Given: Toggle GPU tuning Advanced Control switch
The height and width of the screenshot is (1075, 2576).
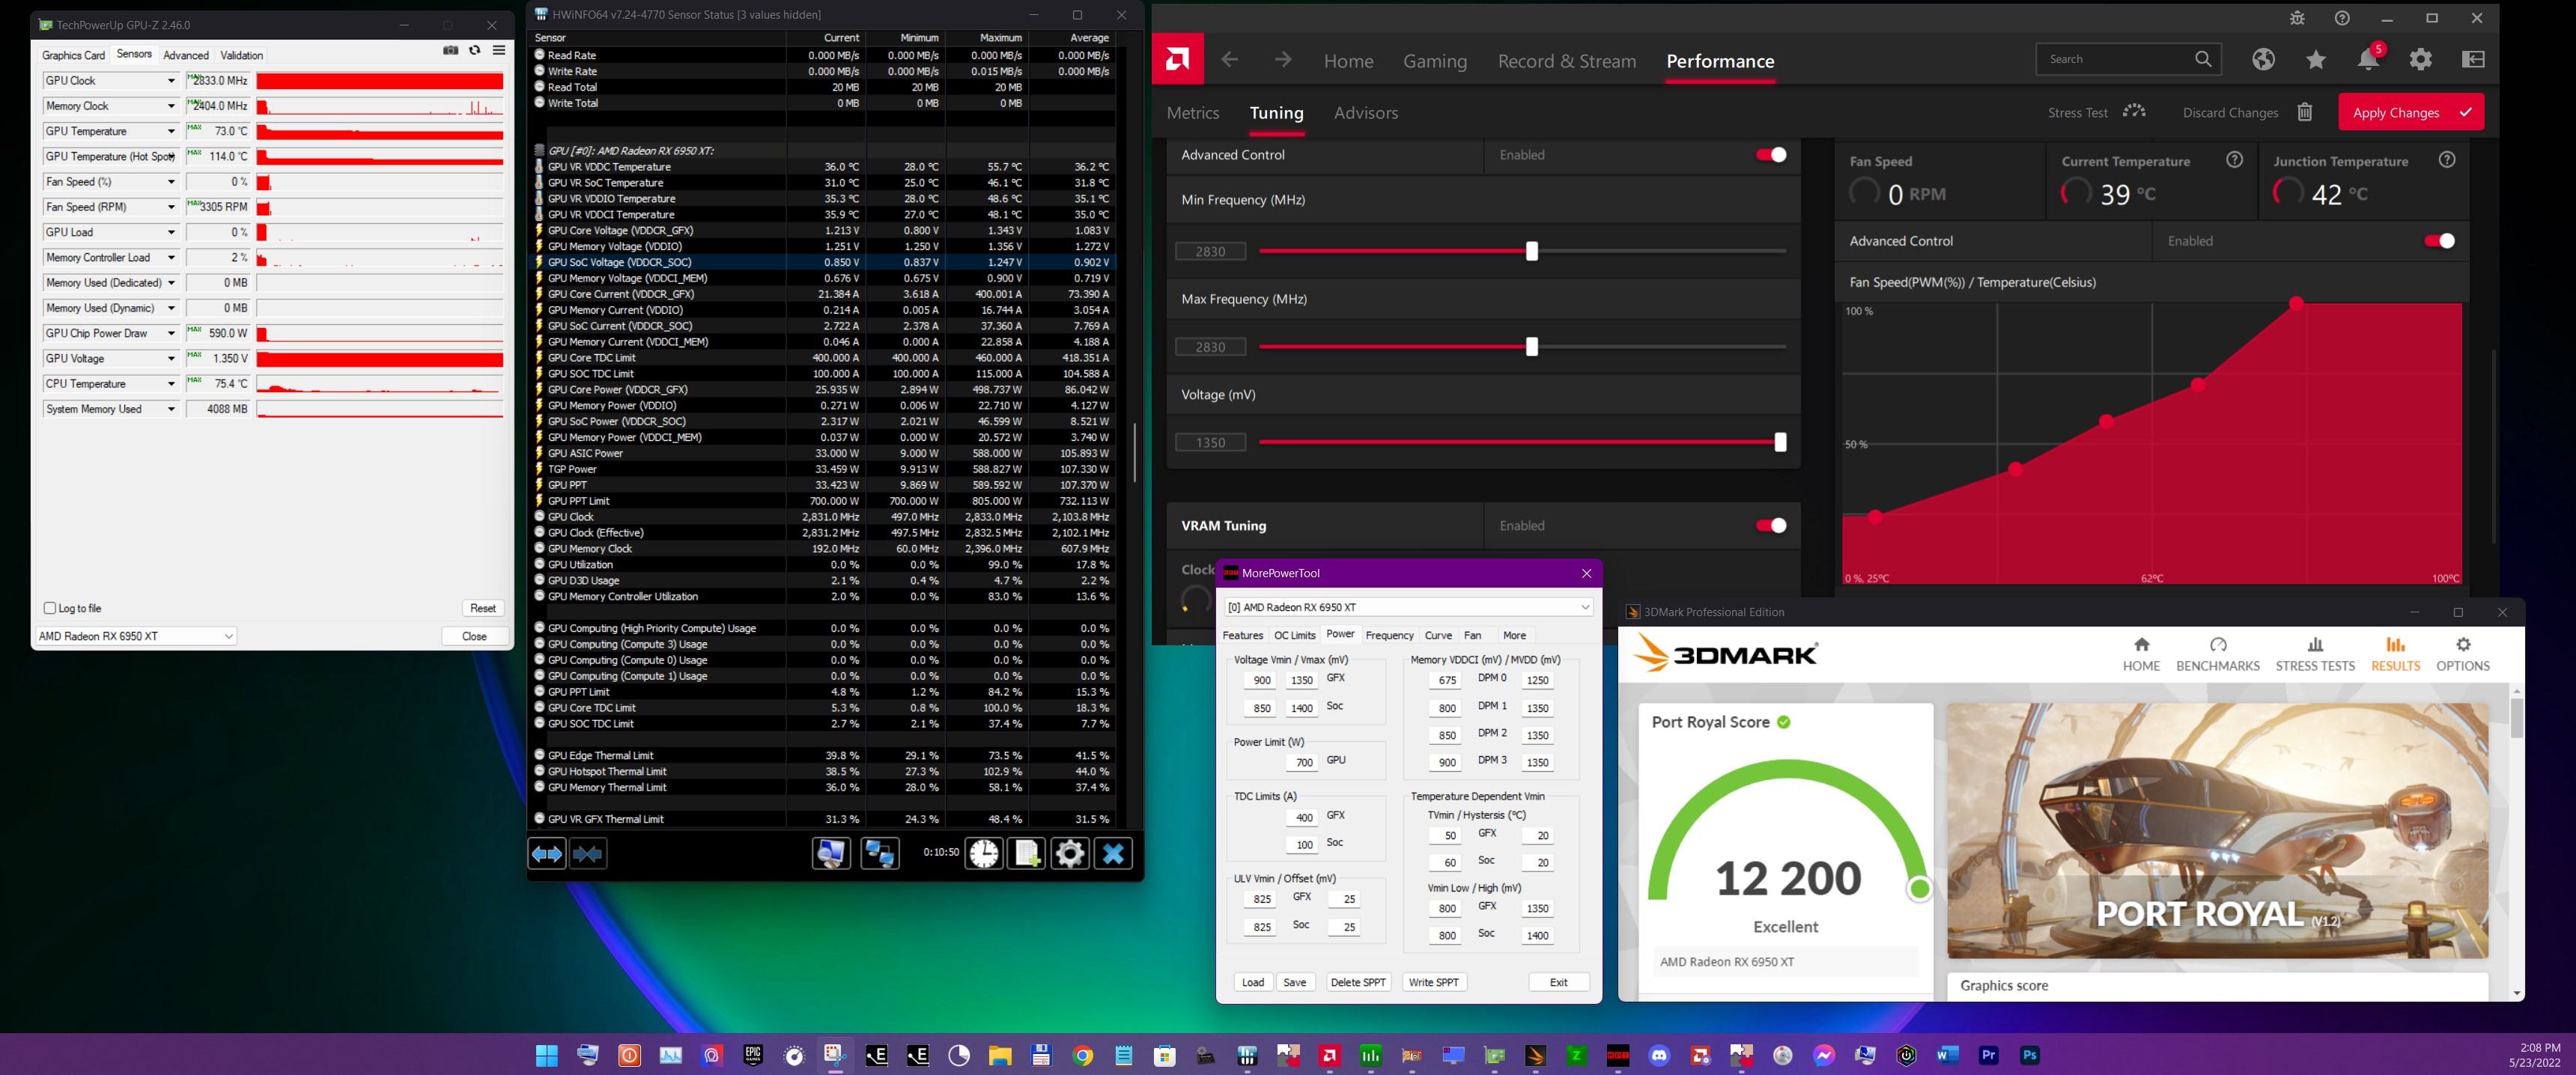Looking at the screenshot, I should [x=1771, y=155].
